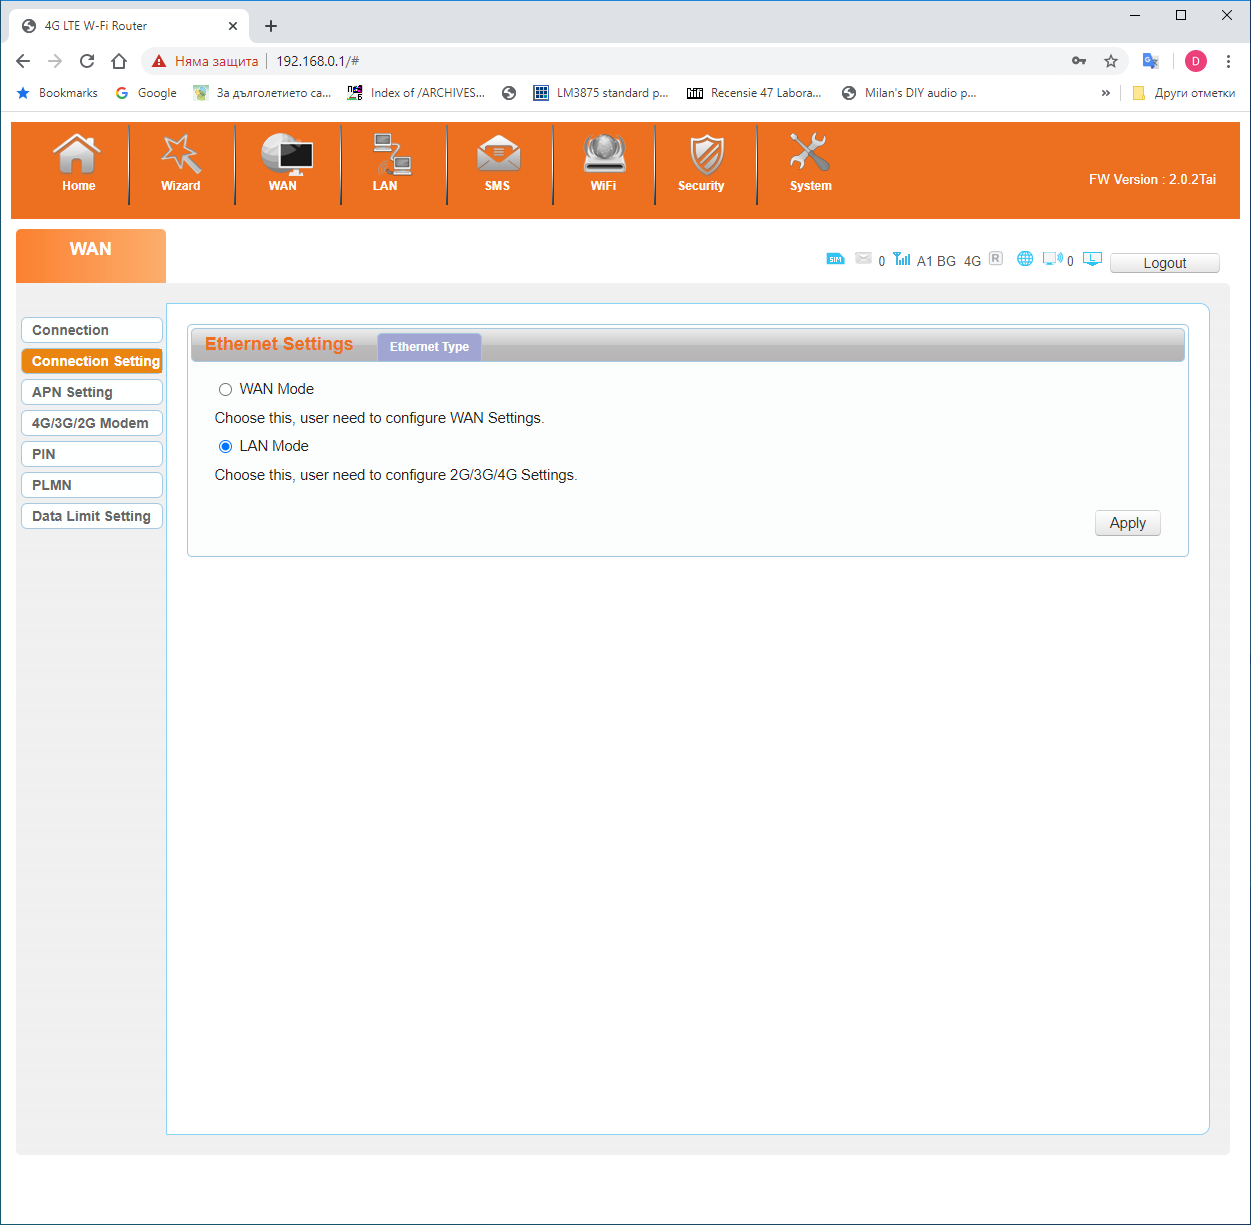Open 4G/3G/2G Modem sidebar item

pyautogui.click(x=92, y=423)
